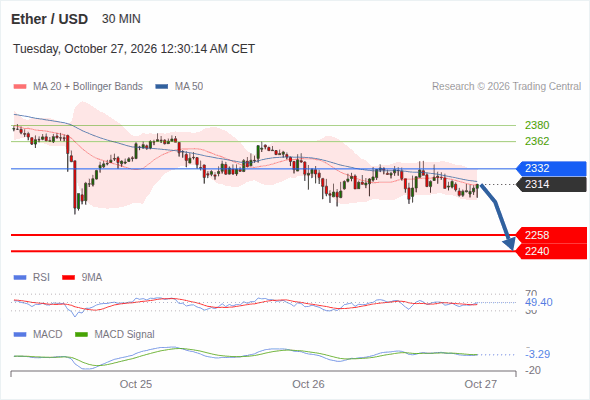Click the red 2258 support price tag
Viewport: 590px width, 400px height.
[x=551, y=235]
